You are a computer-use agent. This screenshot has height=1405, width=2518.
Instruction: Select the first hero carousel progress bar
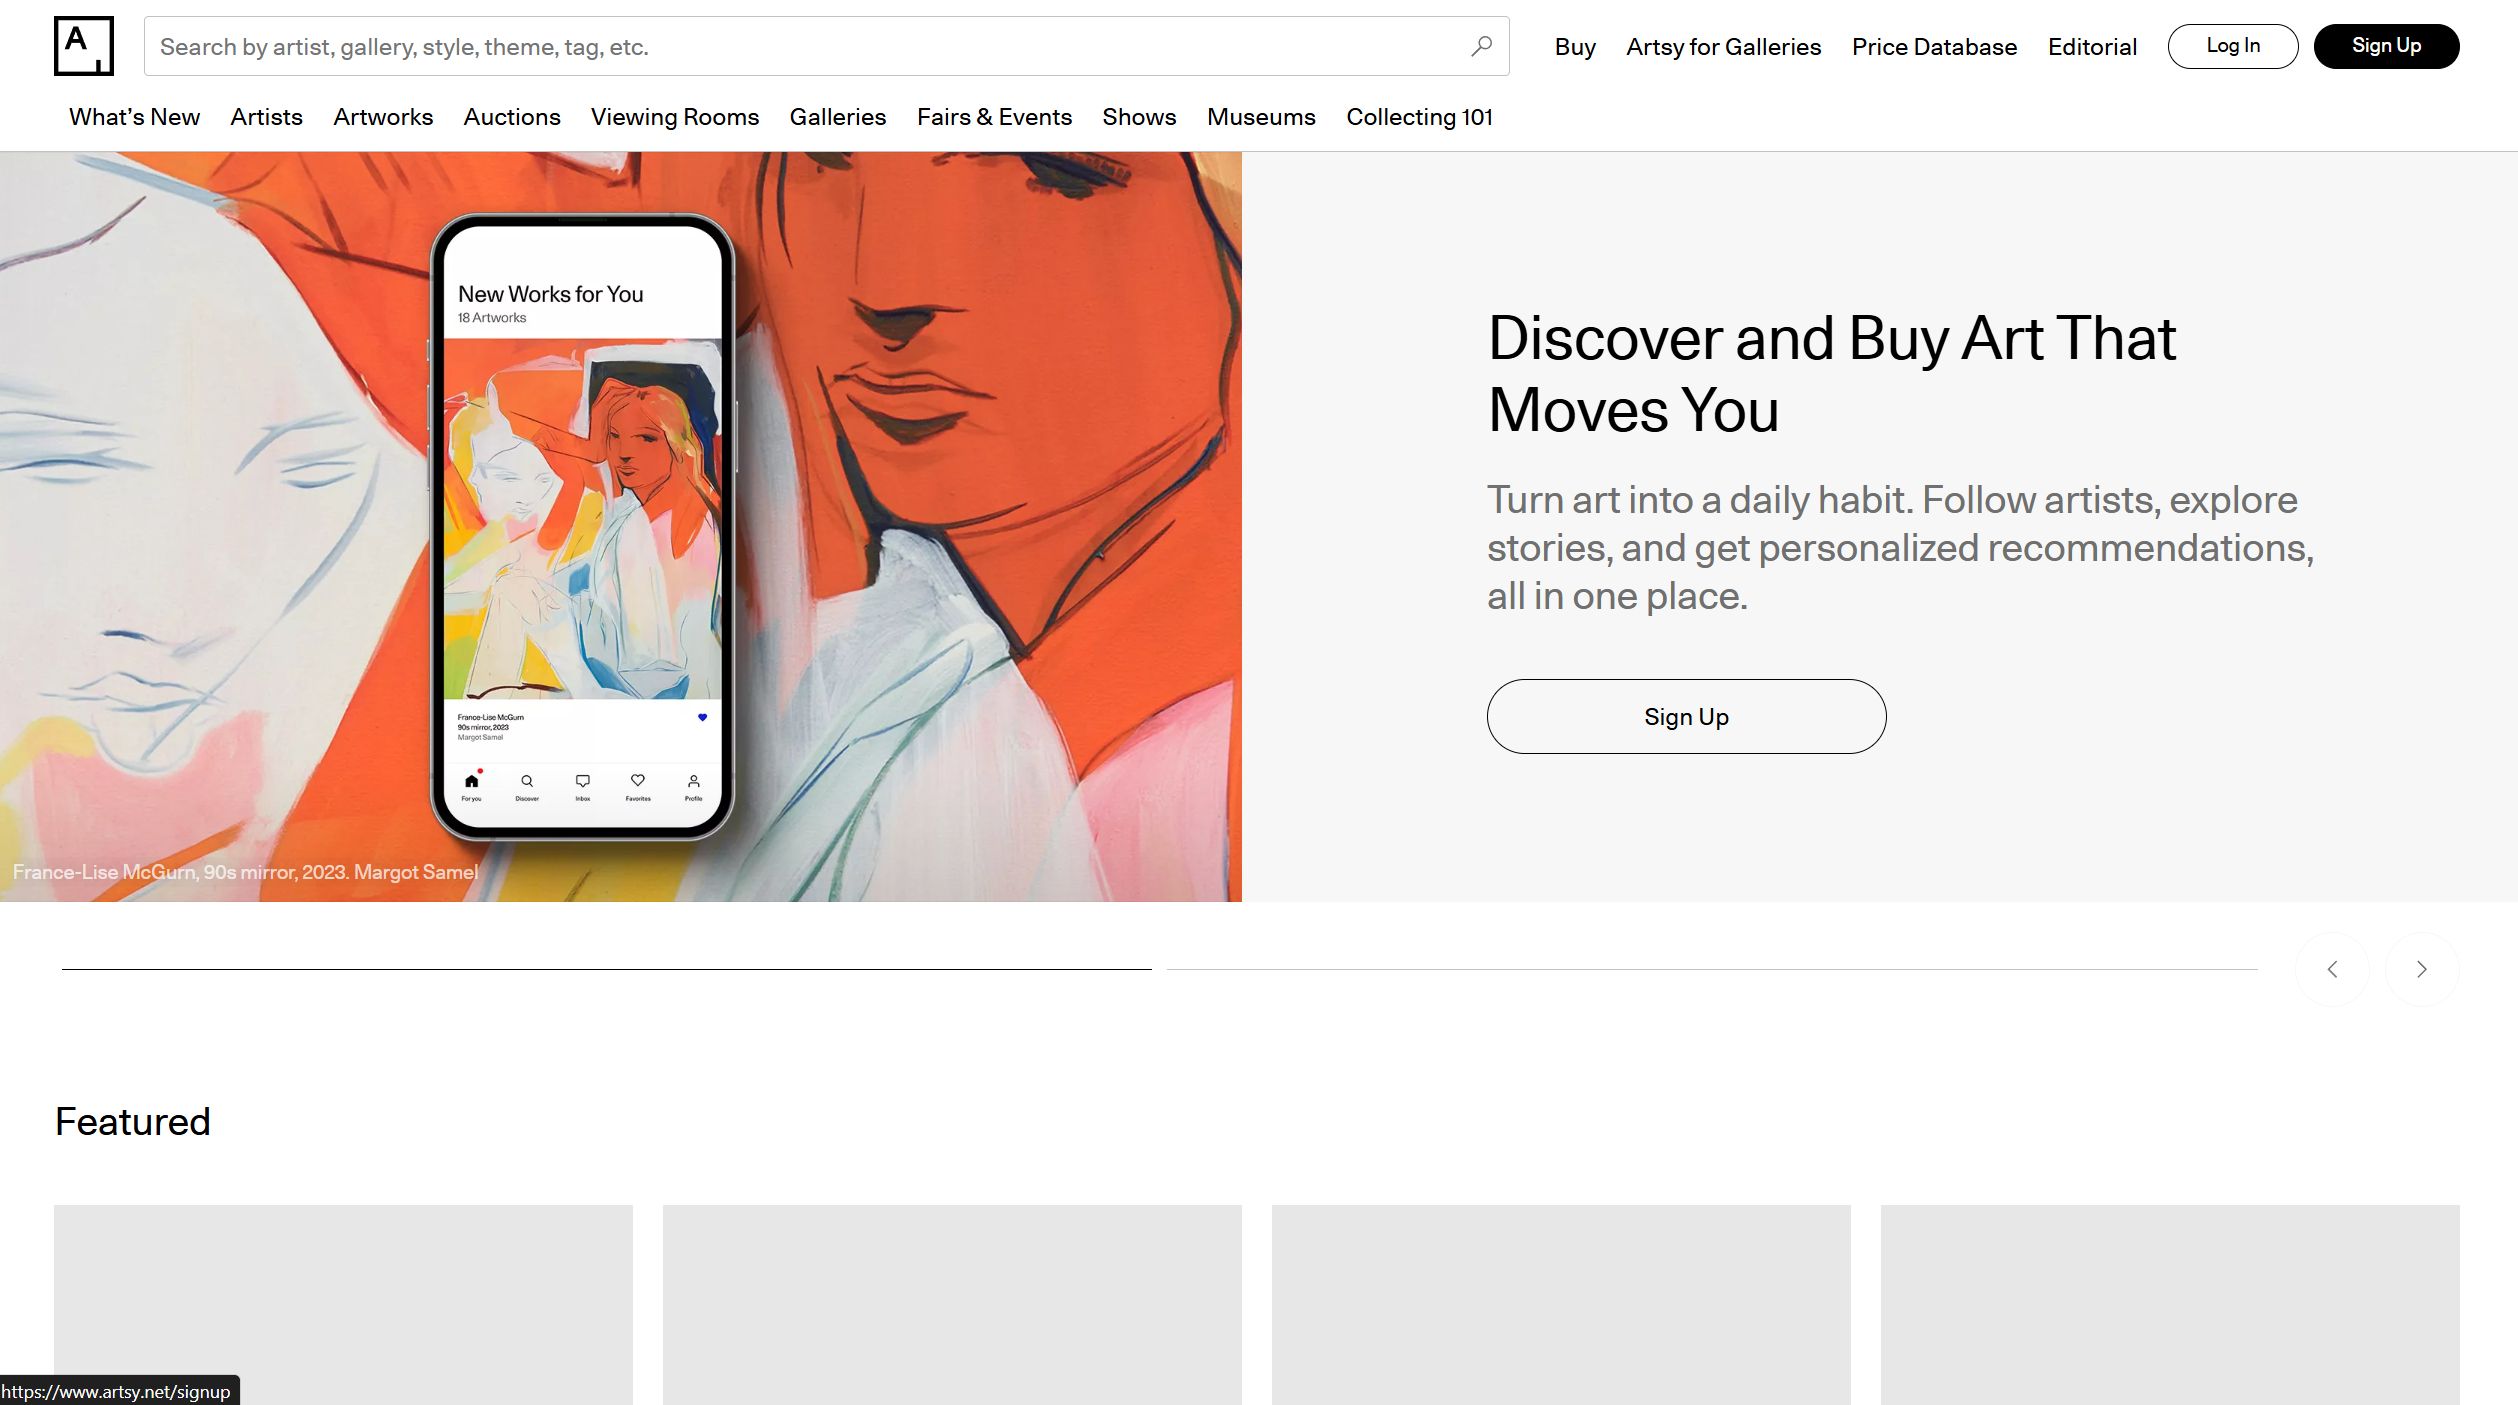(x=606, y=969)
